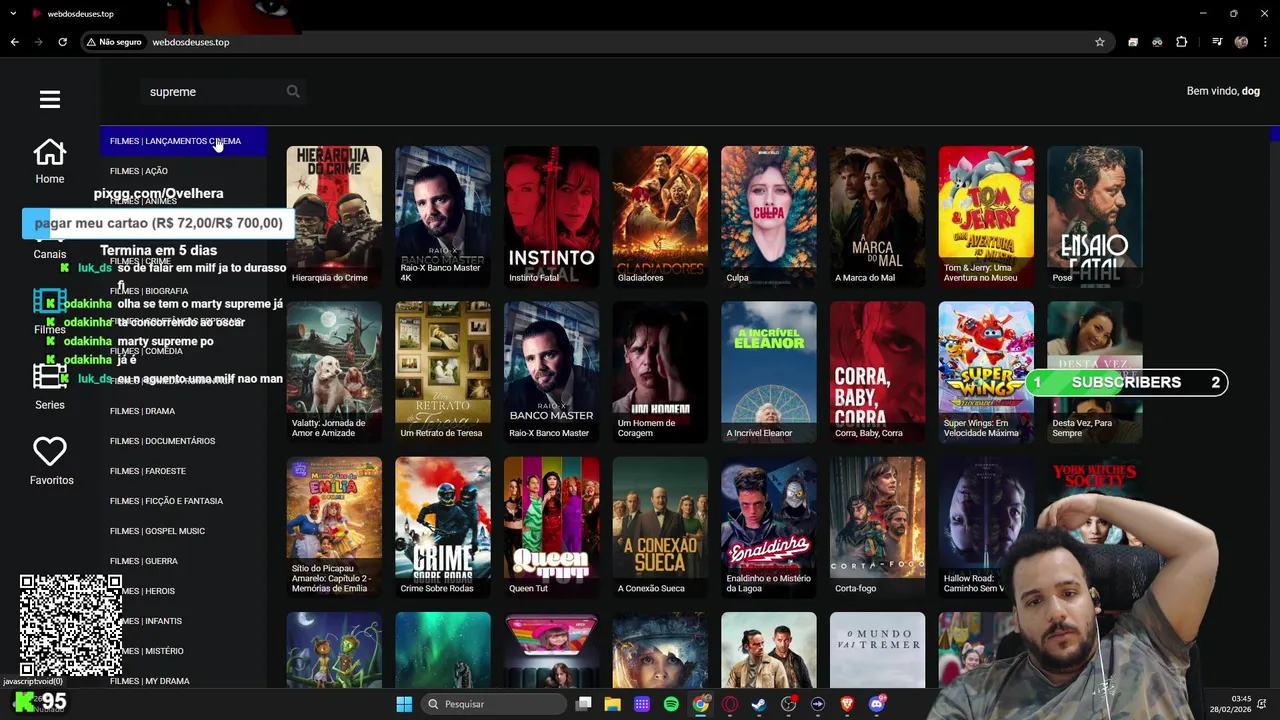Open A Incrível Eleanor poster
The image size is (1280, 720).
(769, 371)
